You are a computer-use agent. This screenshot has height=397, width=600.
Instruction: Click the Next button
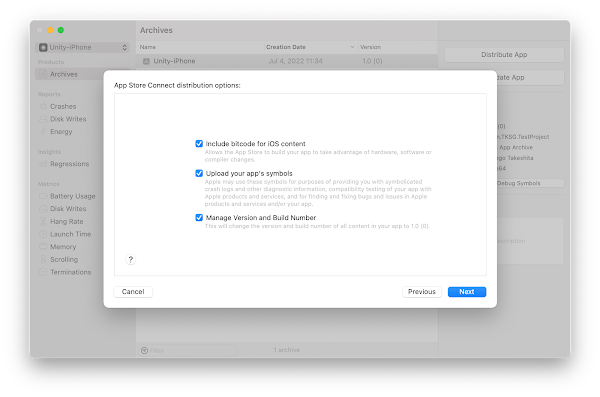coord(467,292)
